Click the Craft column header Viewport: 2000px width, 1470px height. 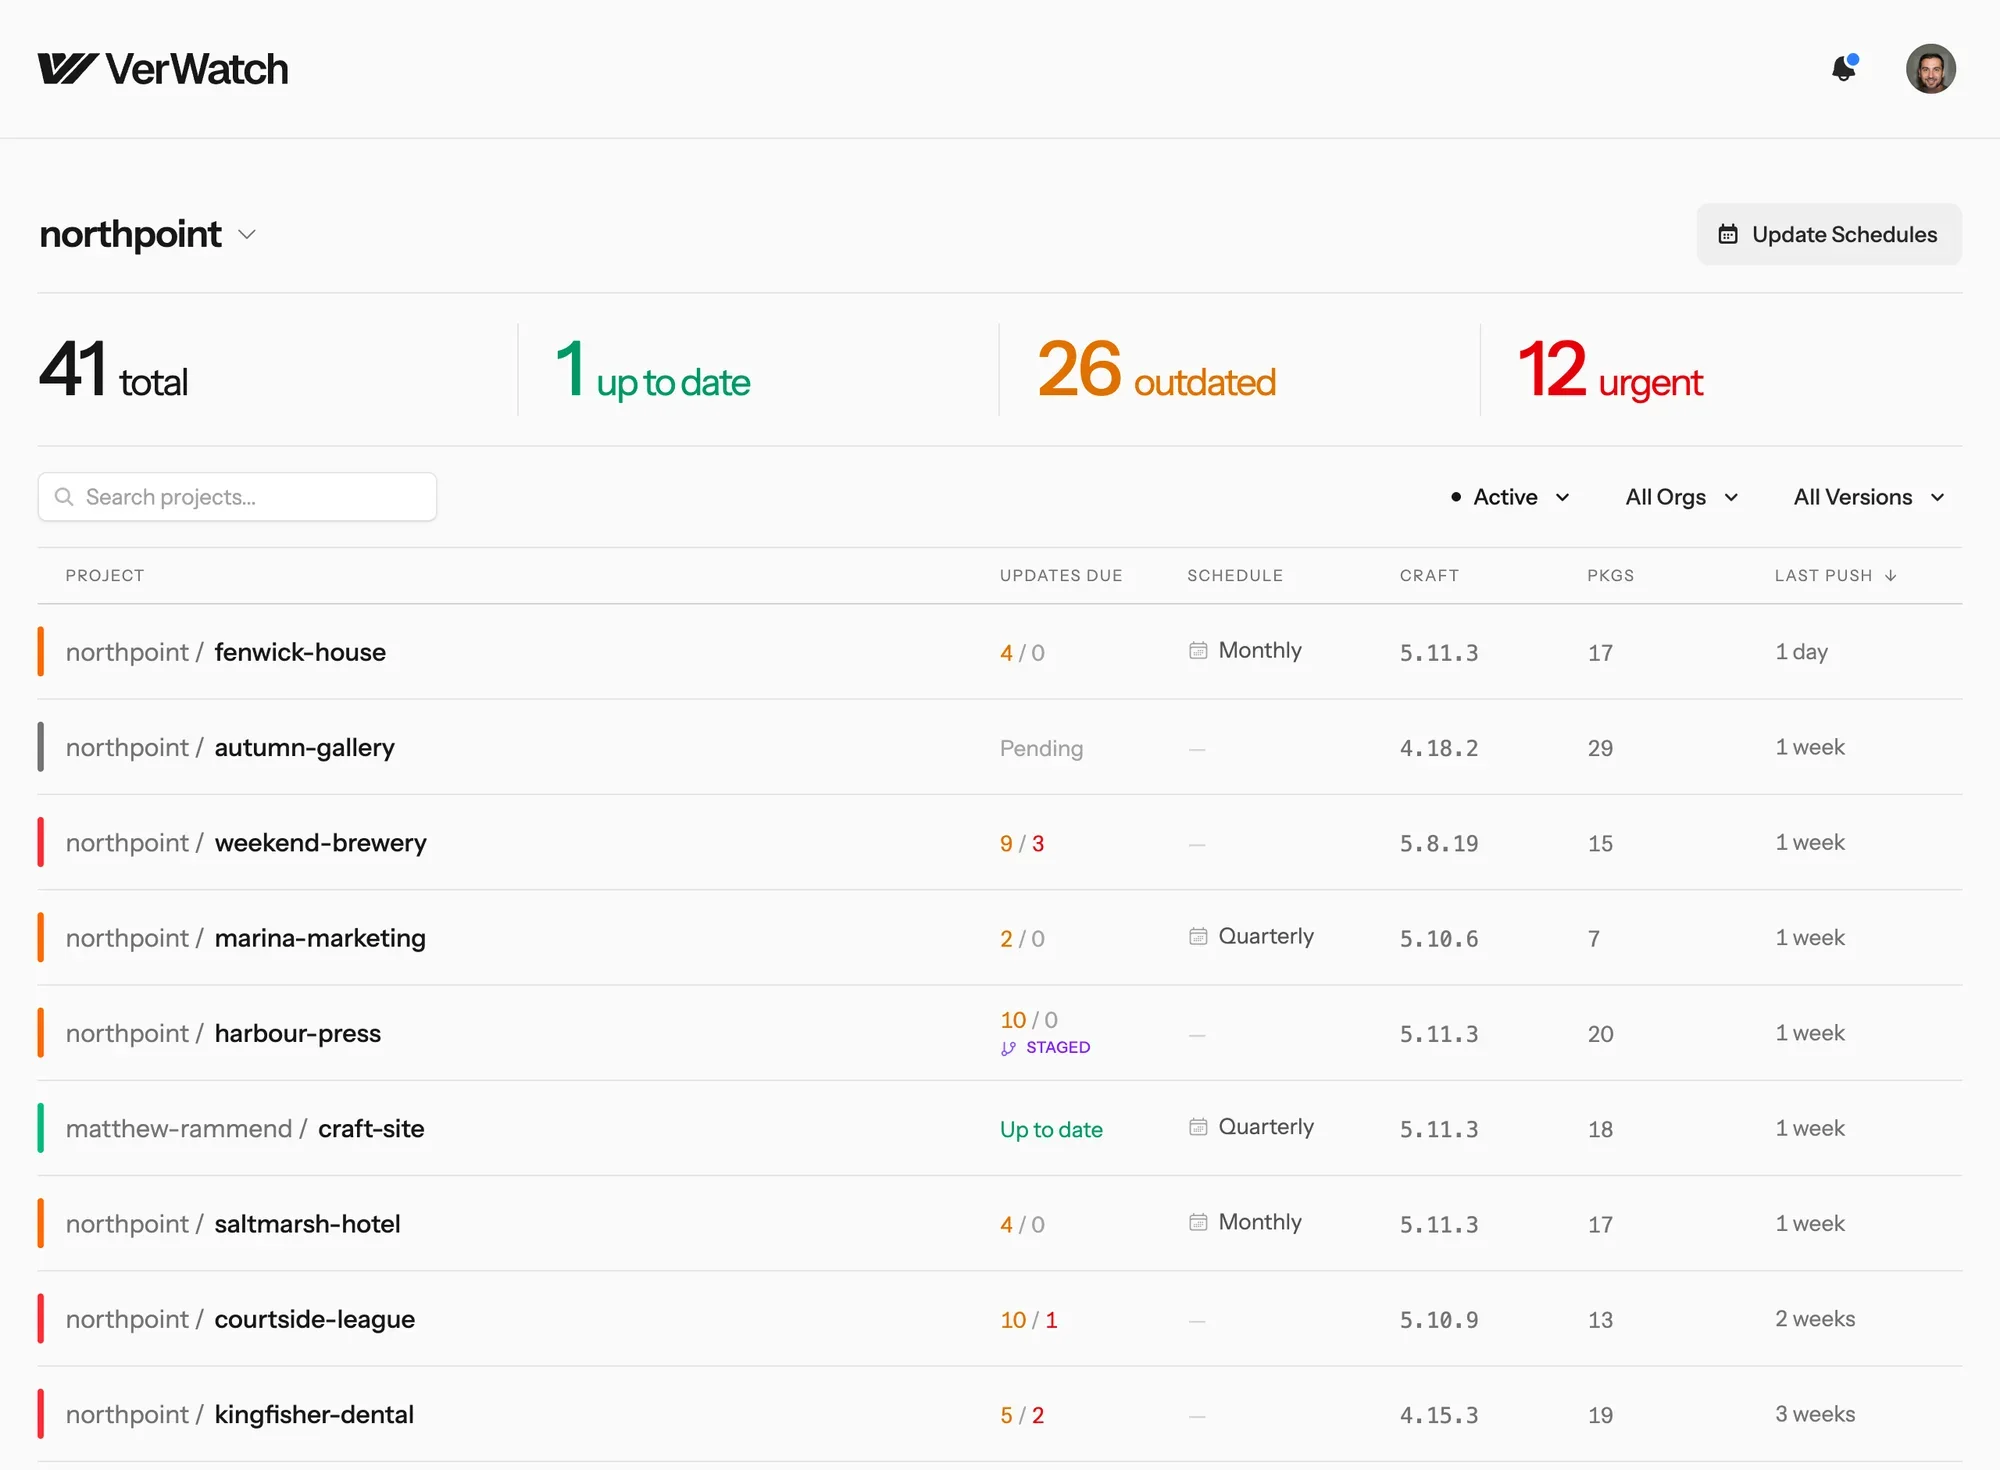point(1429,575)
